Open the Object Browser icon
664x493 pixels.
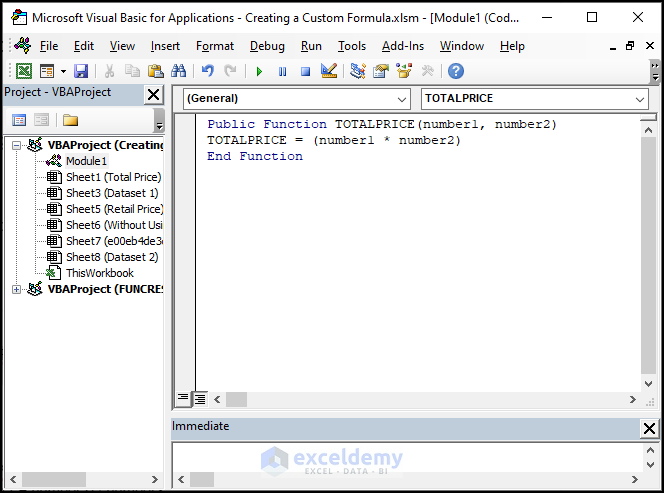point(404,71)
